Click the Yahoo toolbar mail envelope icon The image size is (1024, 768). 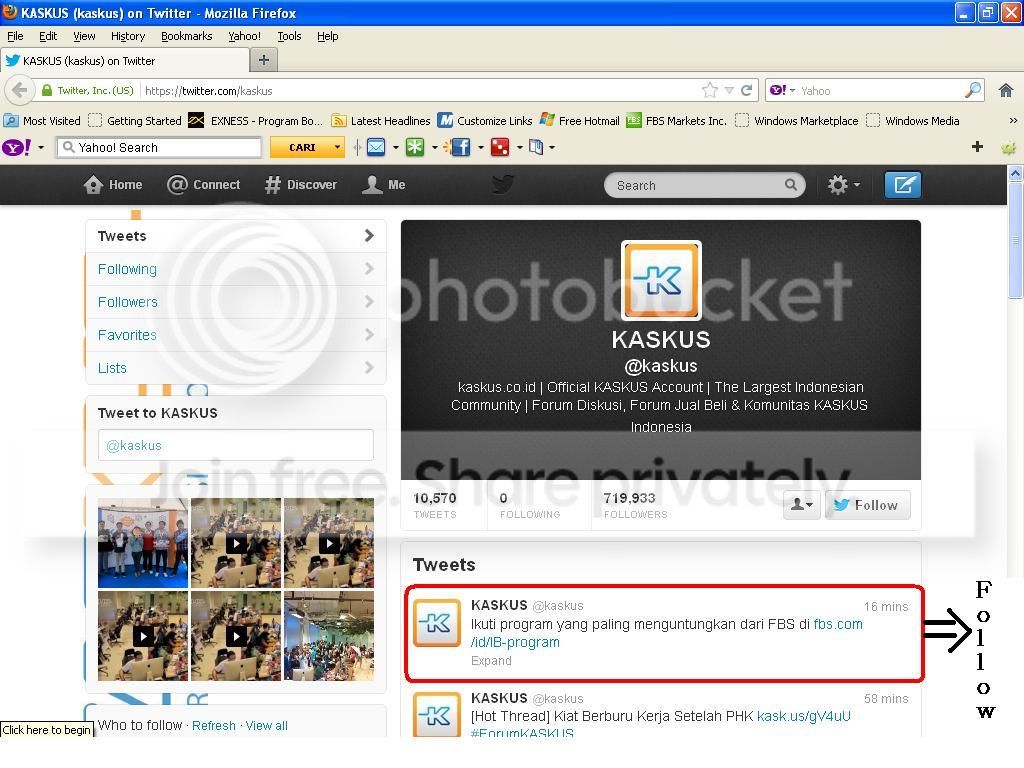(x=376, y=148)
